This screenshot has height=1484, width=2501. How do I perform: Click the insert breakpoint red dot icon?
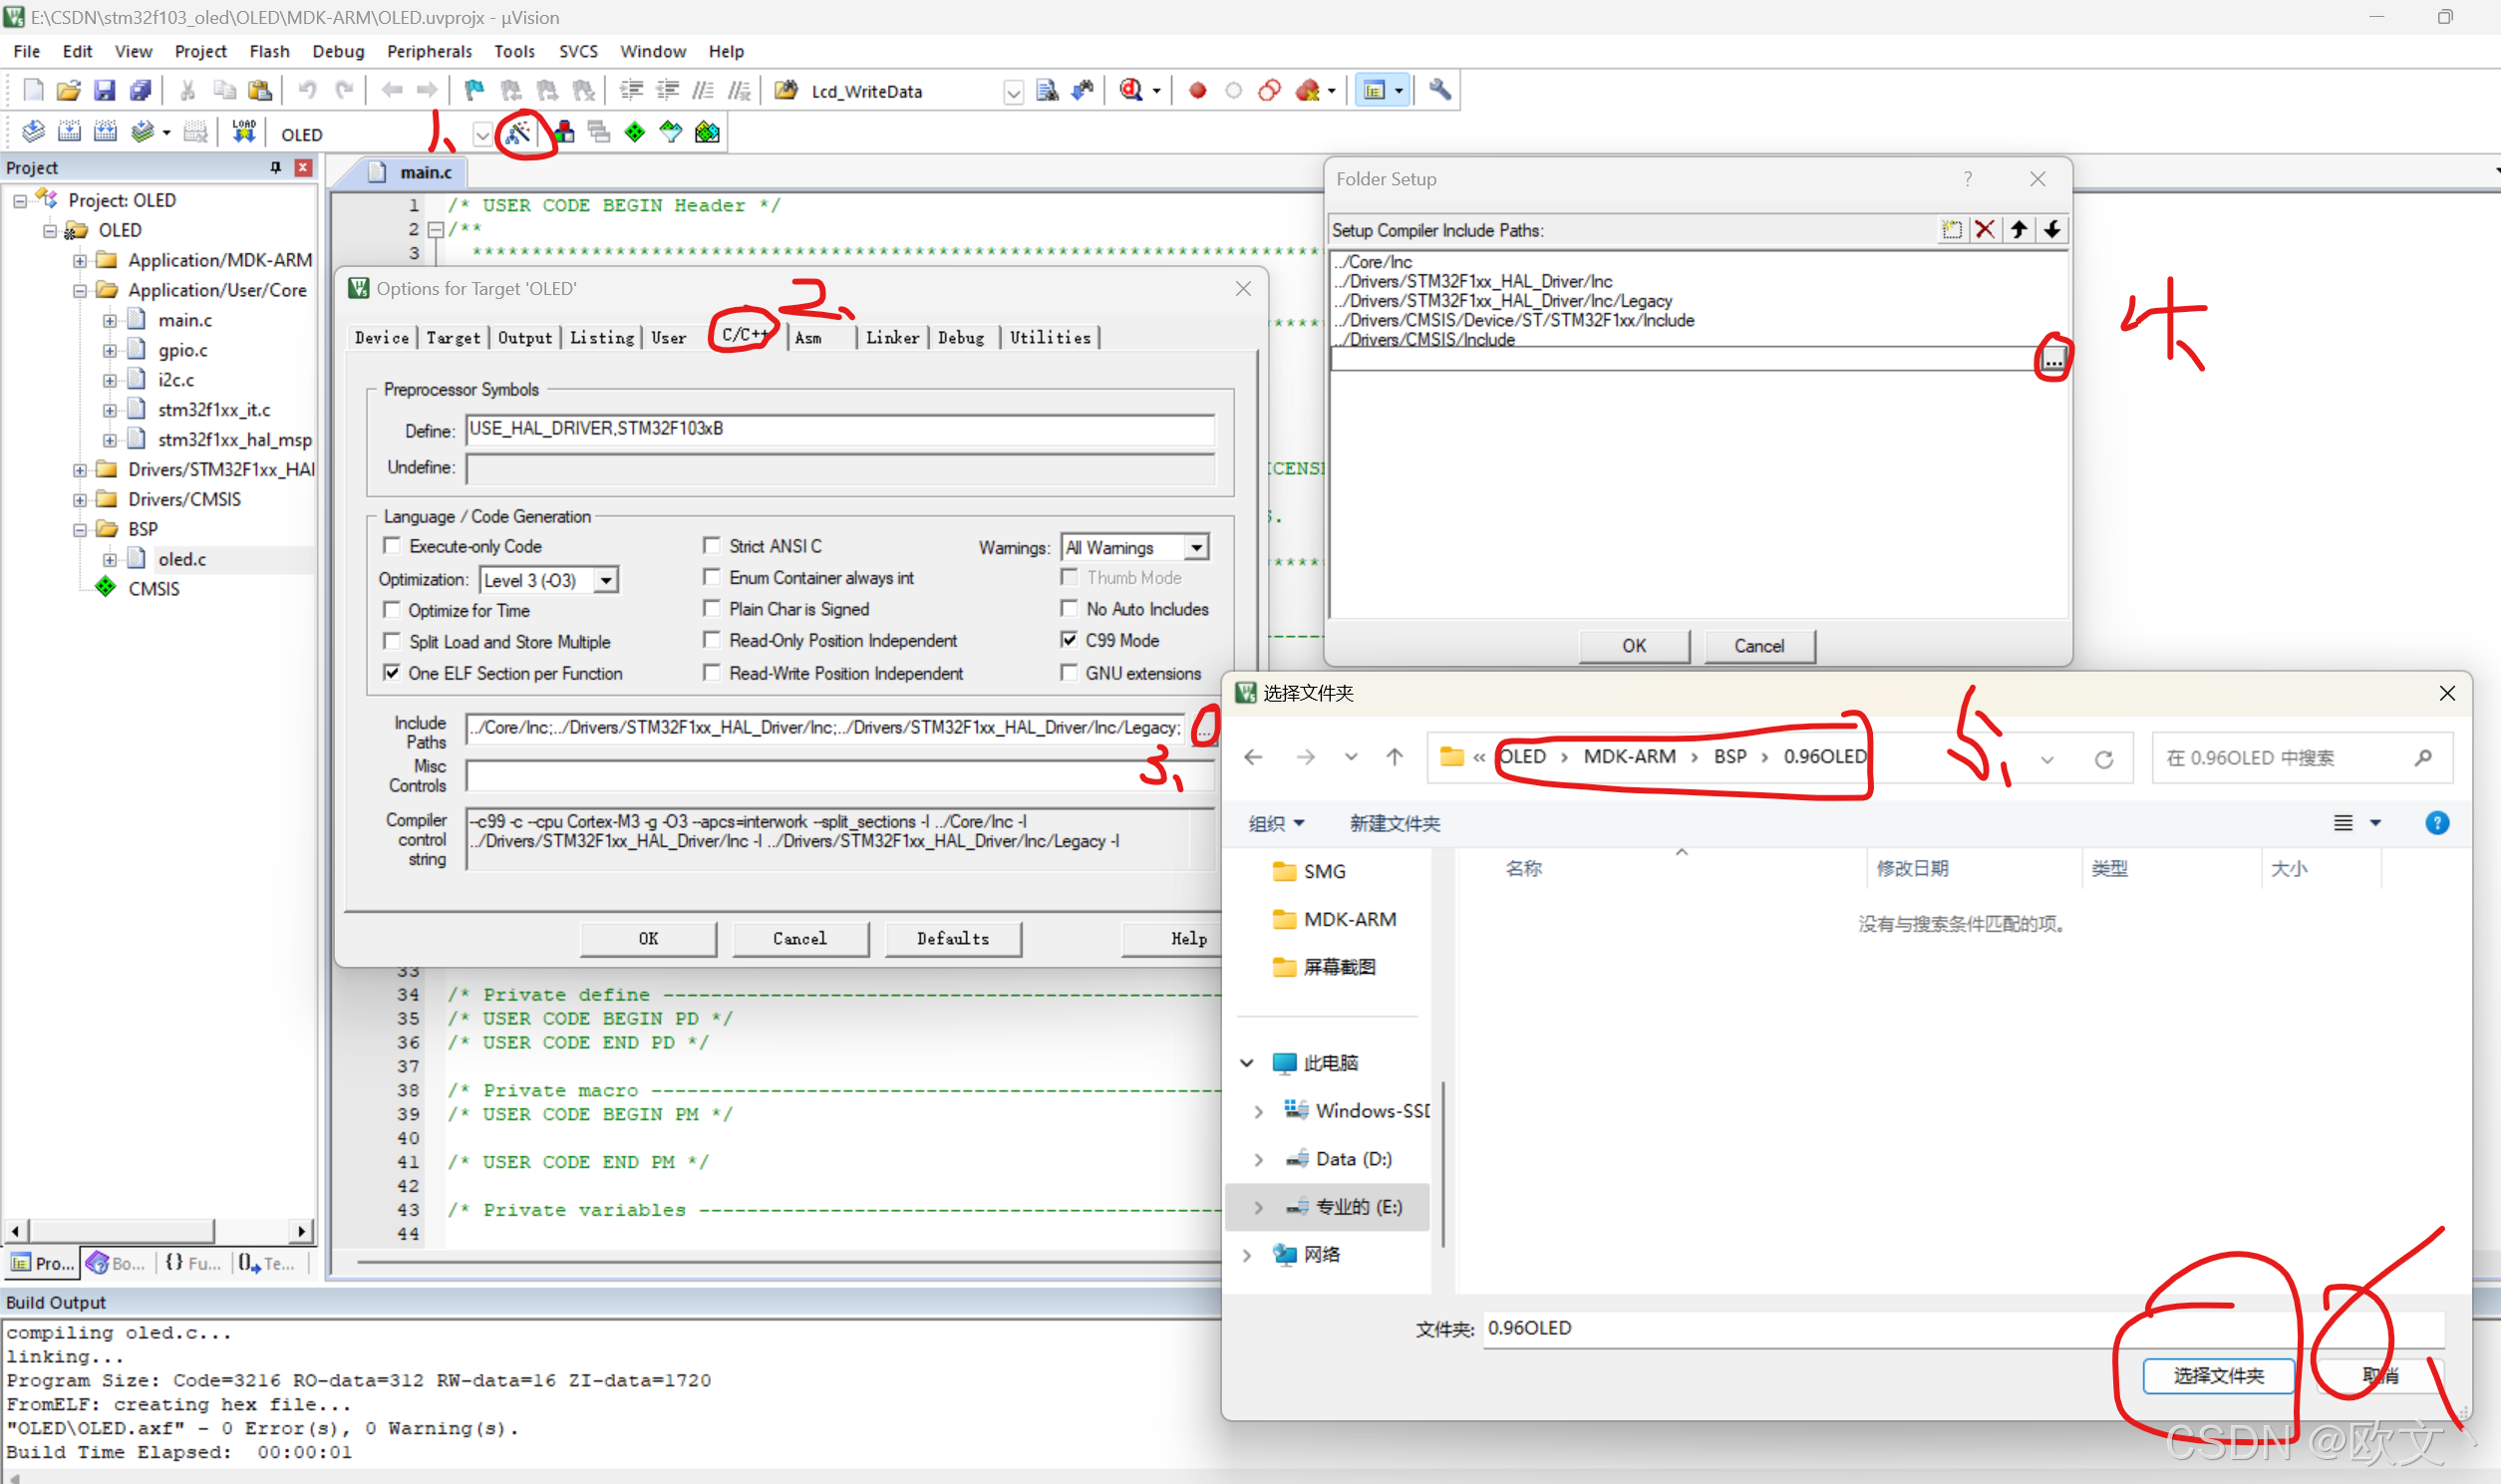(x=1197, y=91)
